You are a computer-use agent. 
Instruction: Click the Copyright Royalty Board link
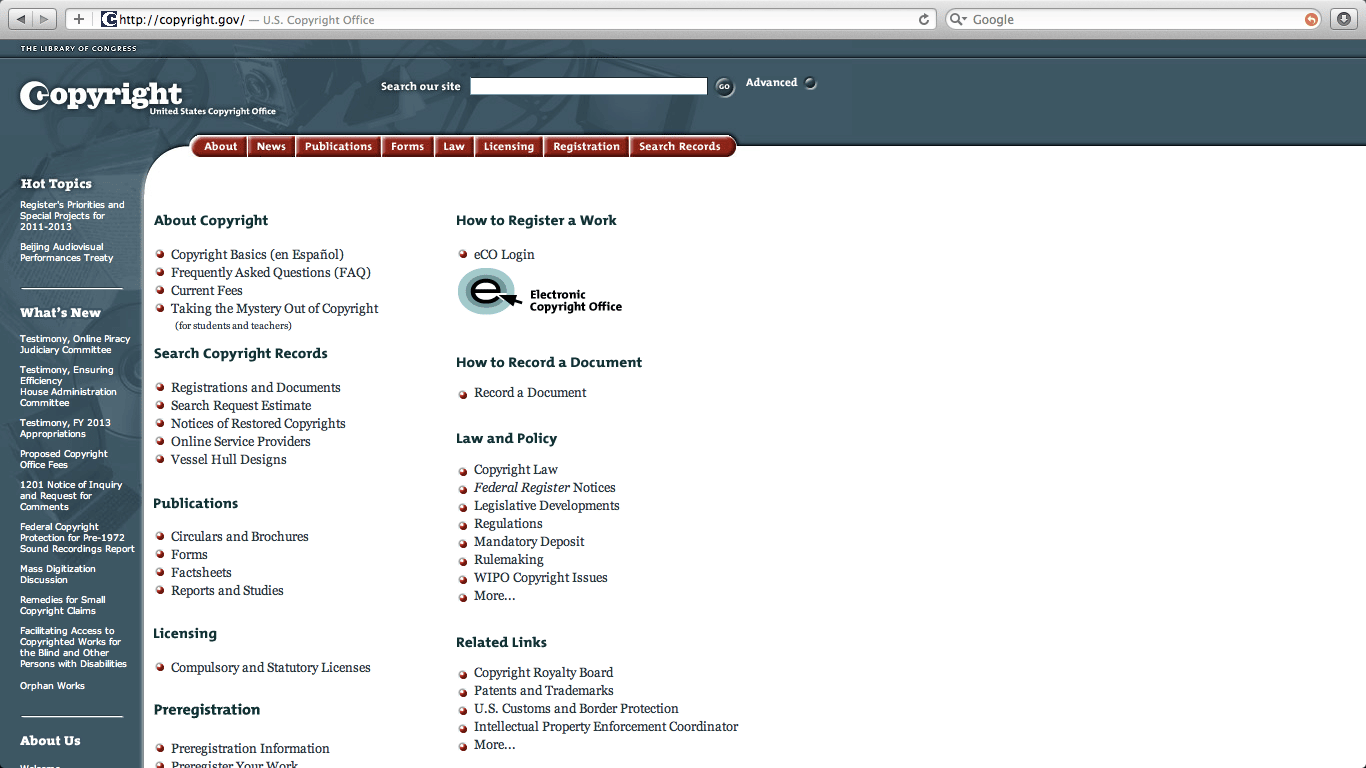543,672
